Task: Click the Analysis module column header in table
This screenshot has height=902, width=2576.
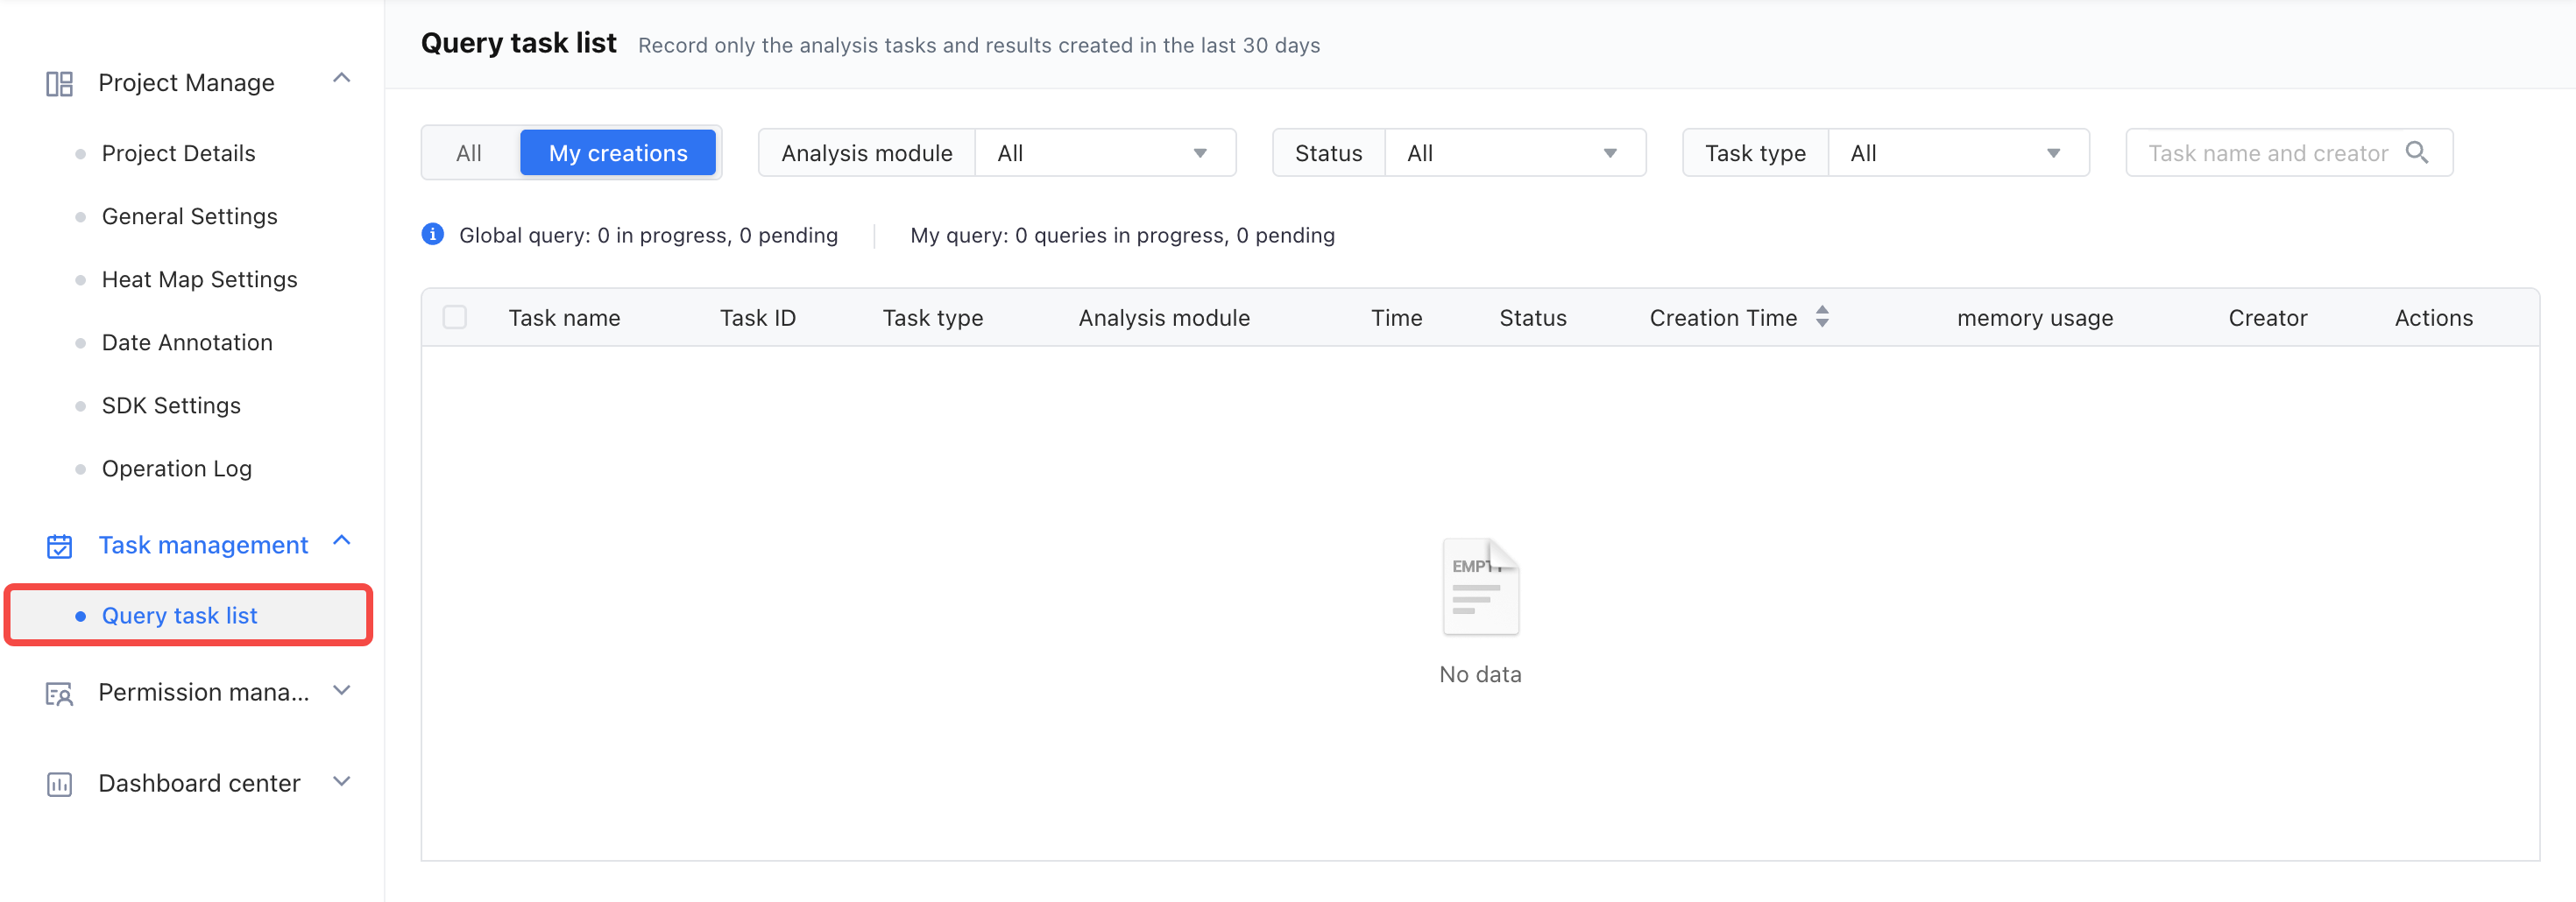Action: [x=1164, y=318]
